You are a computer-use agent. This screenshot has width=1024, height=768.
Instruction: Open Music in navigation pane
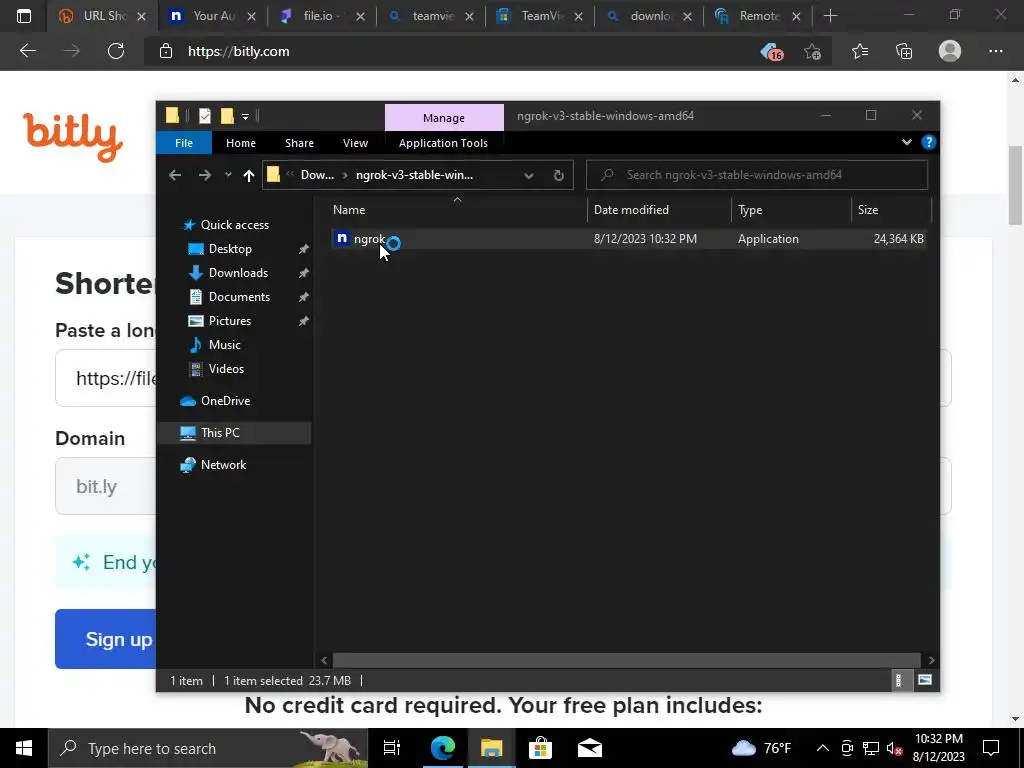click(x=224, y=345)
